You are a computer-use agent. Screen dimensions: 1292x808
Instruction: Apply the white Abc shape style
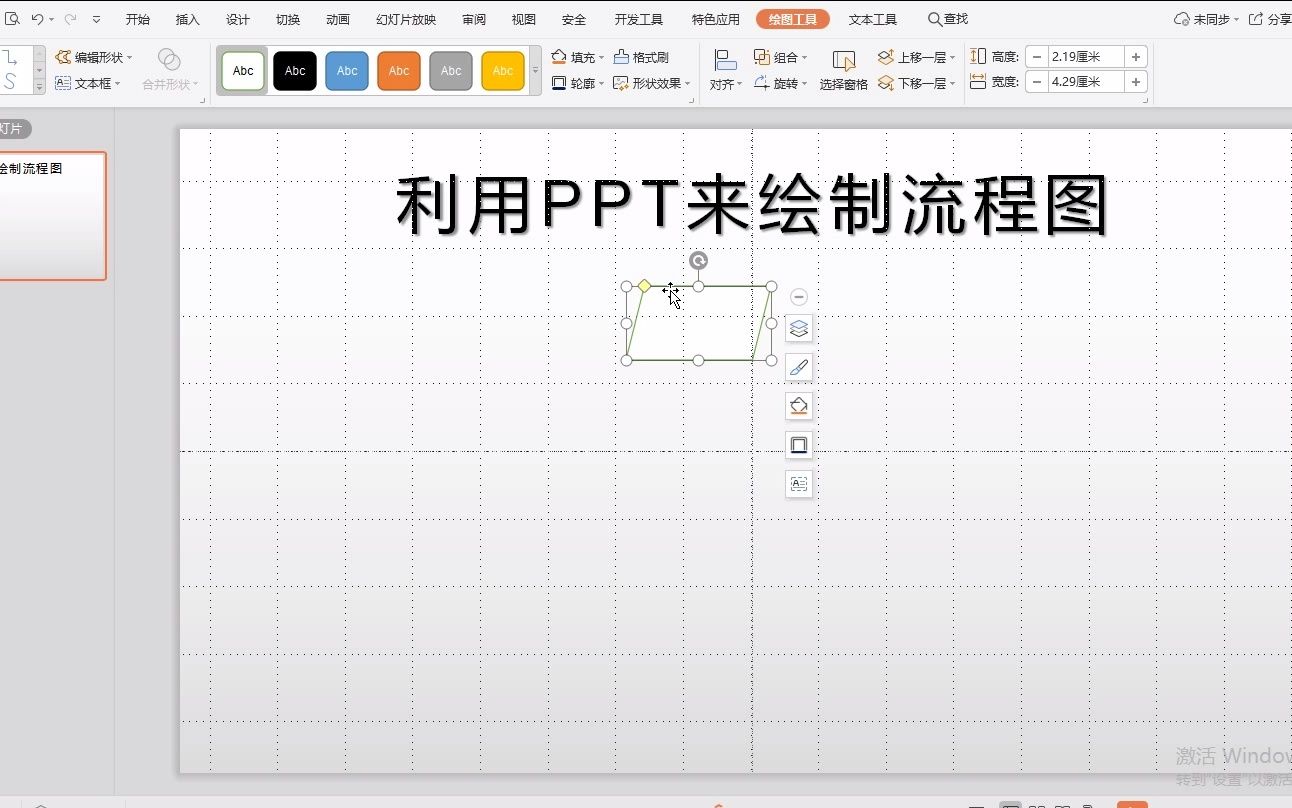tap(243, 71)
